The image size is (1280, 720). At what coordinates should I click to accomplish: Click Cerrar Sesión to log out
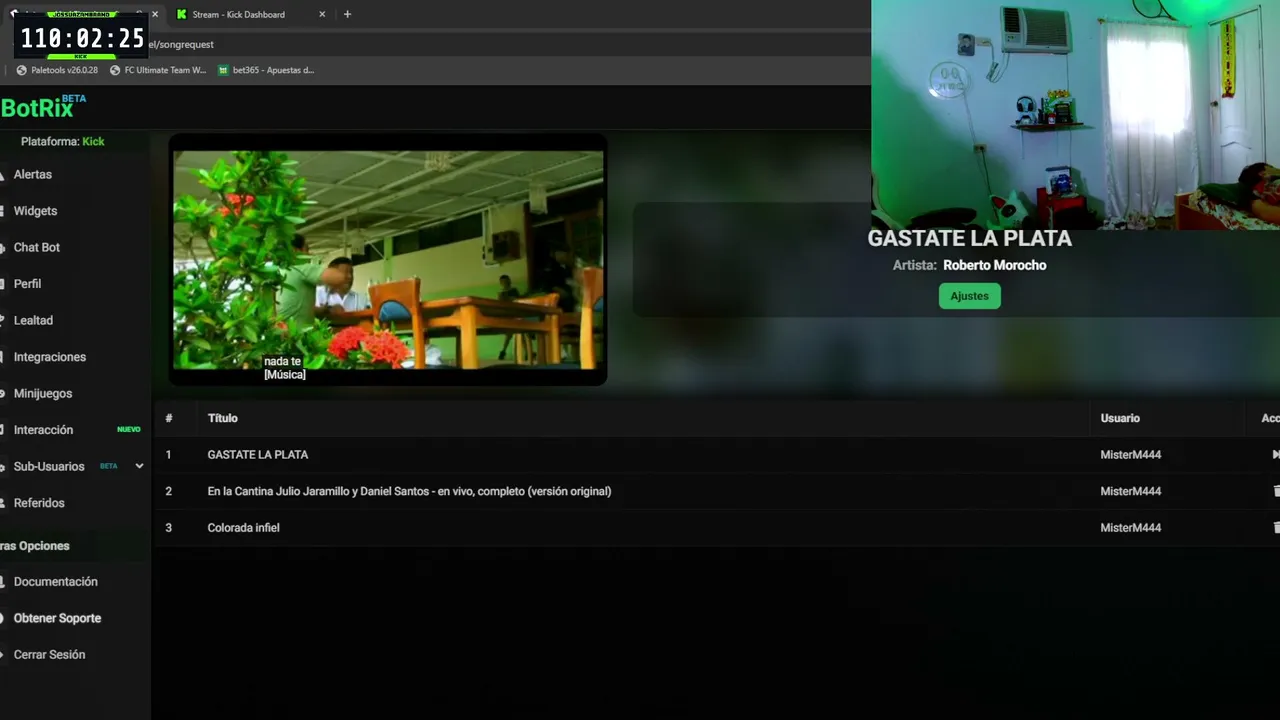49,655
